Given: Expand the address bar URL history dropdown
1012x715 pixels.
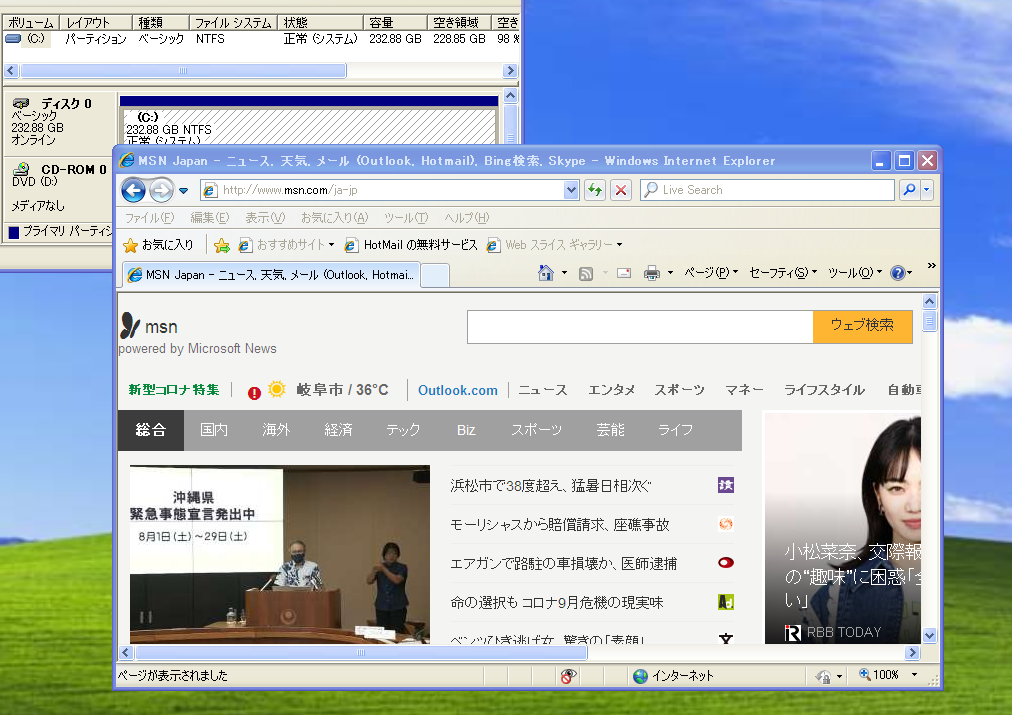Looking at the screenshot, I should point(571,190).
